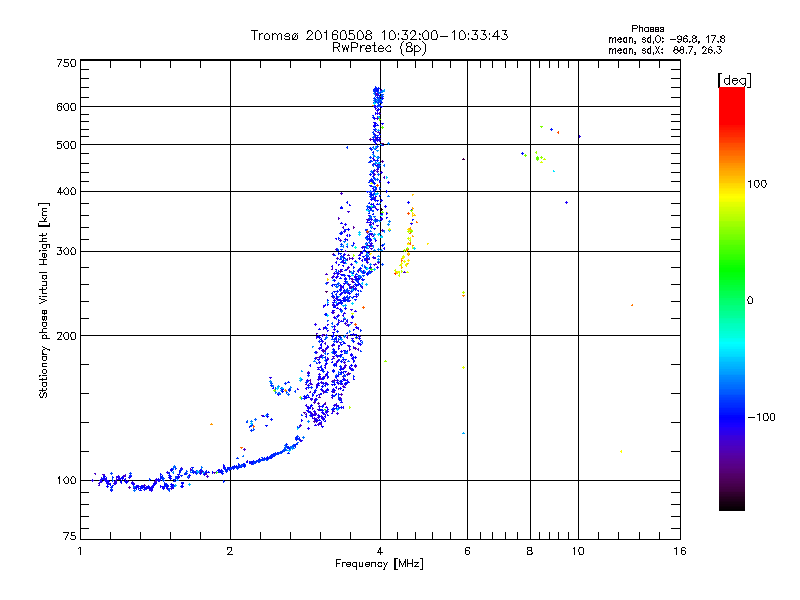
Task: Click the y-axis tick label '750'
Action: tap(67, 63)
